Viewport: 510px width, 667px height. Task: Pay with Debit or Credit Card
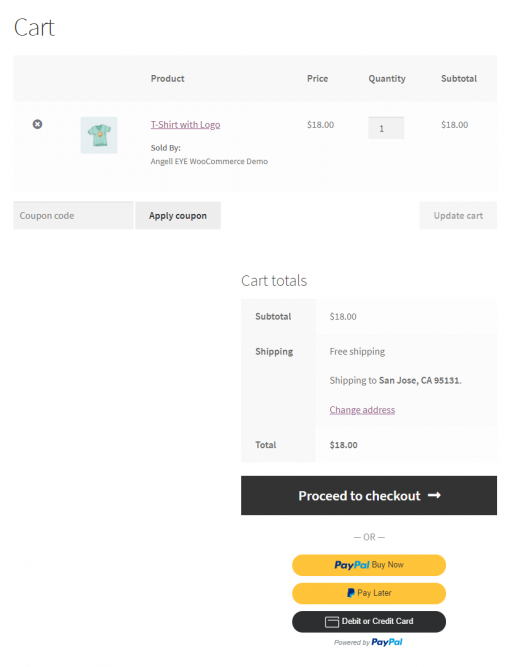pos(369,621)
